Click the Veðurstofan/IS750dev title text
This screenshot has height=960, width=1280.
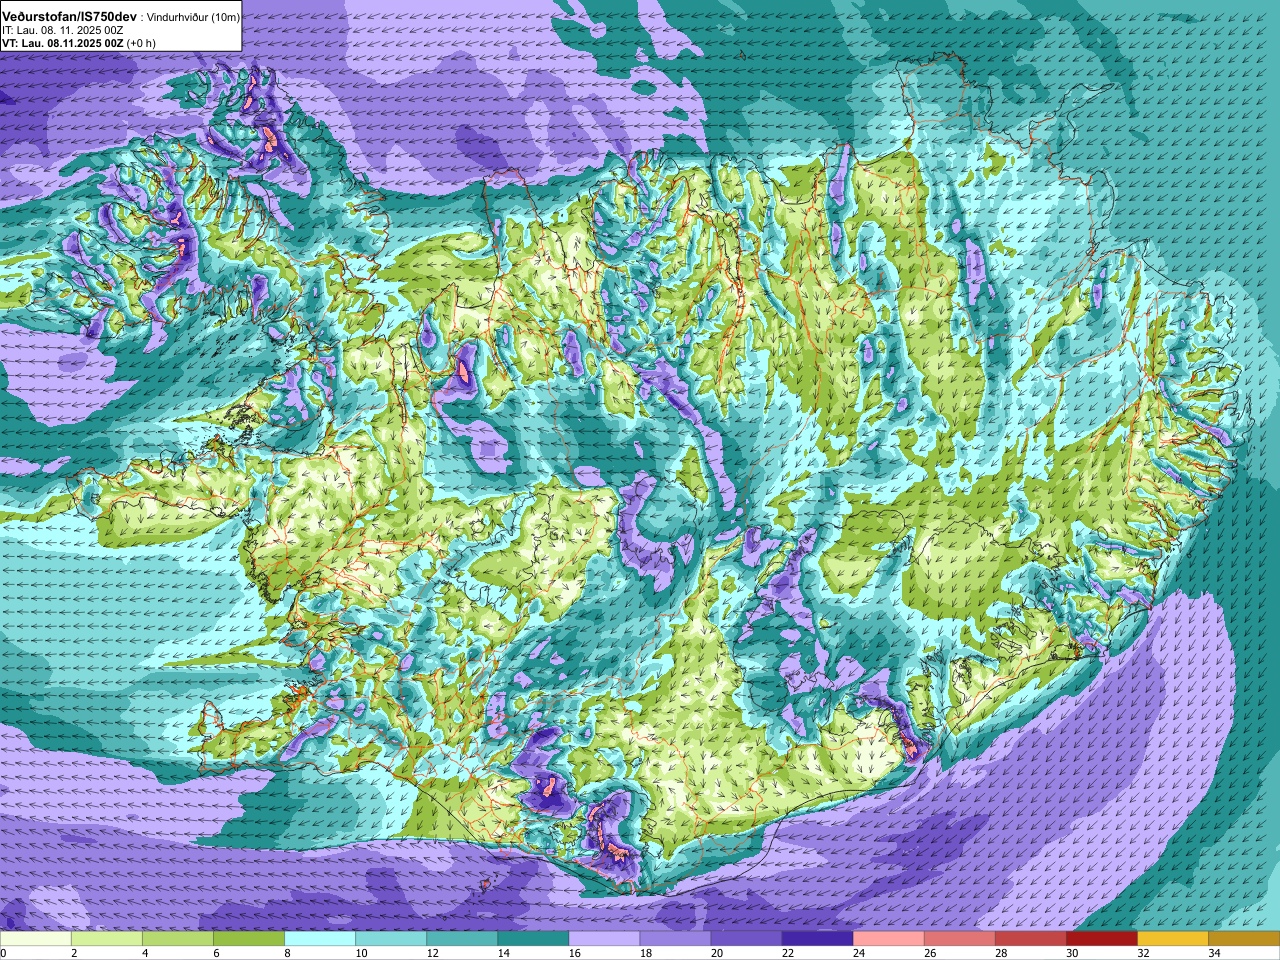69,17
